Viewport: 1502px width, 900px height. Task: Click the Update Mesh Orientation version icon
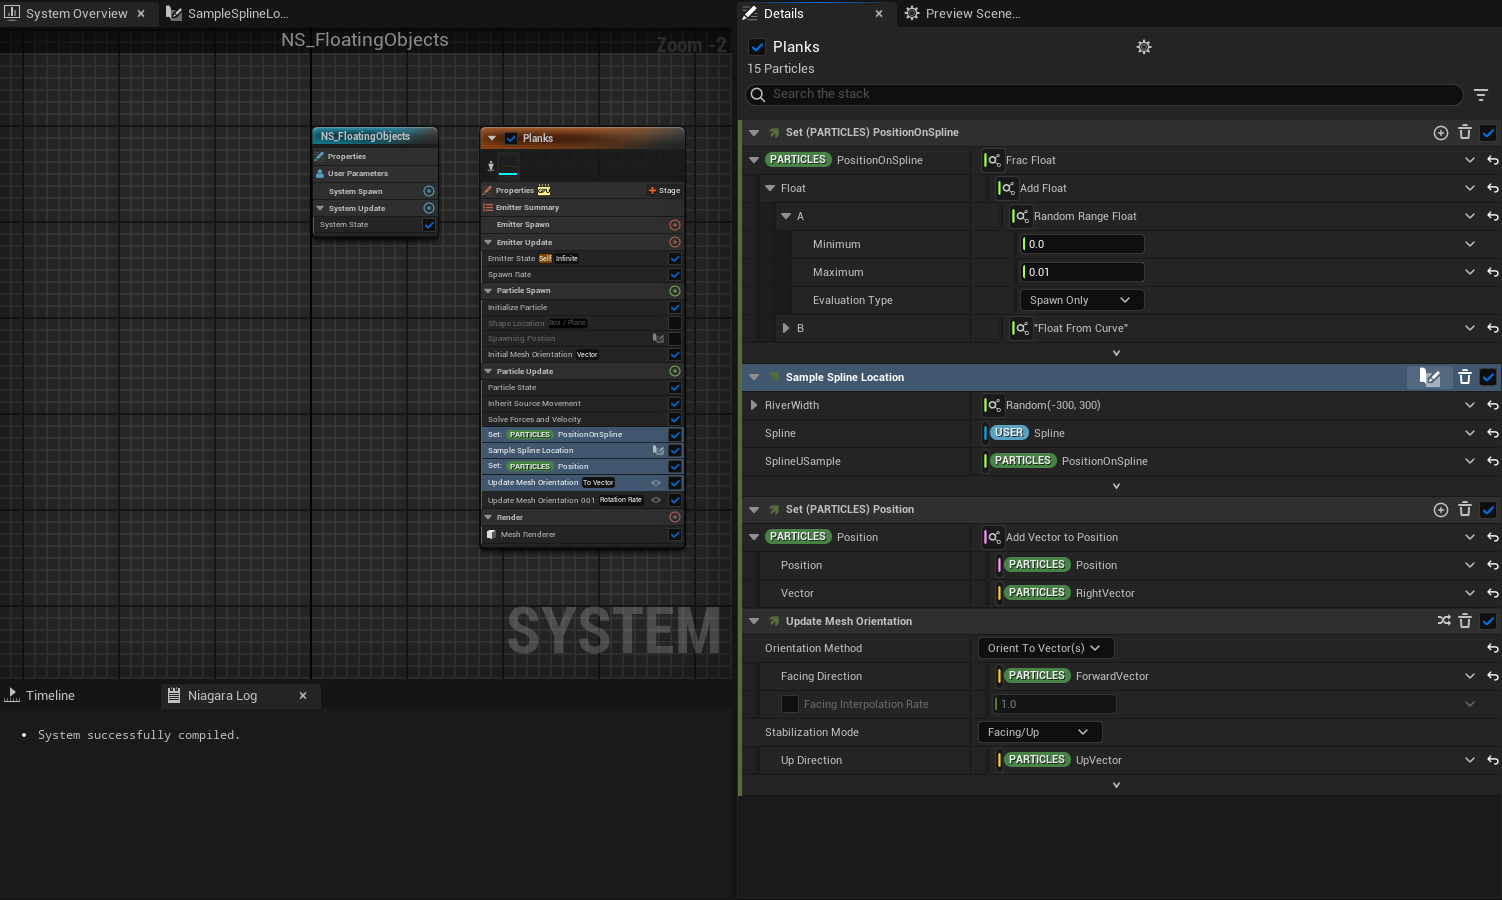coord(1444,621)
